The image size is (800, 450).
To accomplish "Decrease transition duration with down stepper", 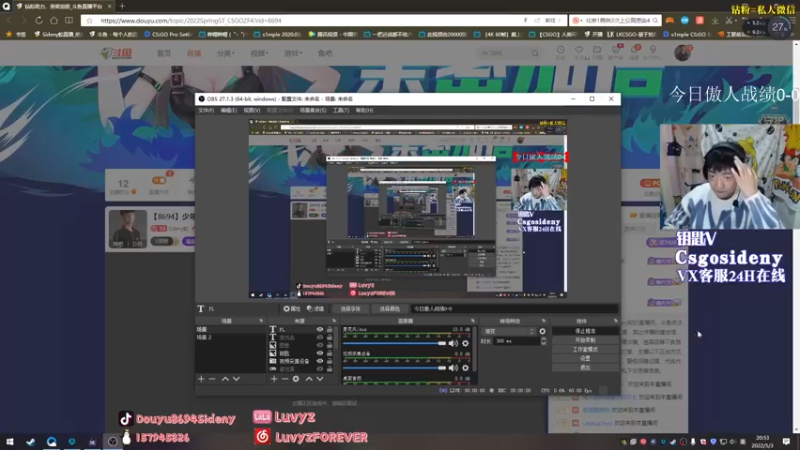I will pyautogui.click(x=543, y=343).
